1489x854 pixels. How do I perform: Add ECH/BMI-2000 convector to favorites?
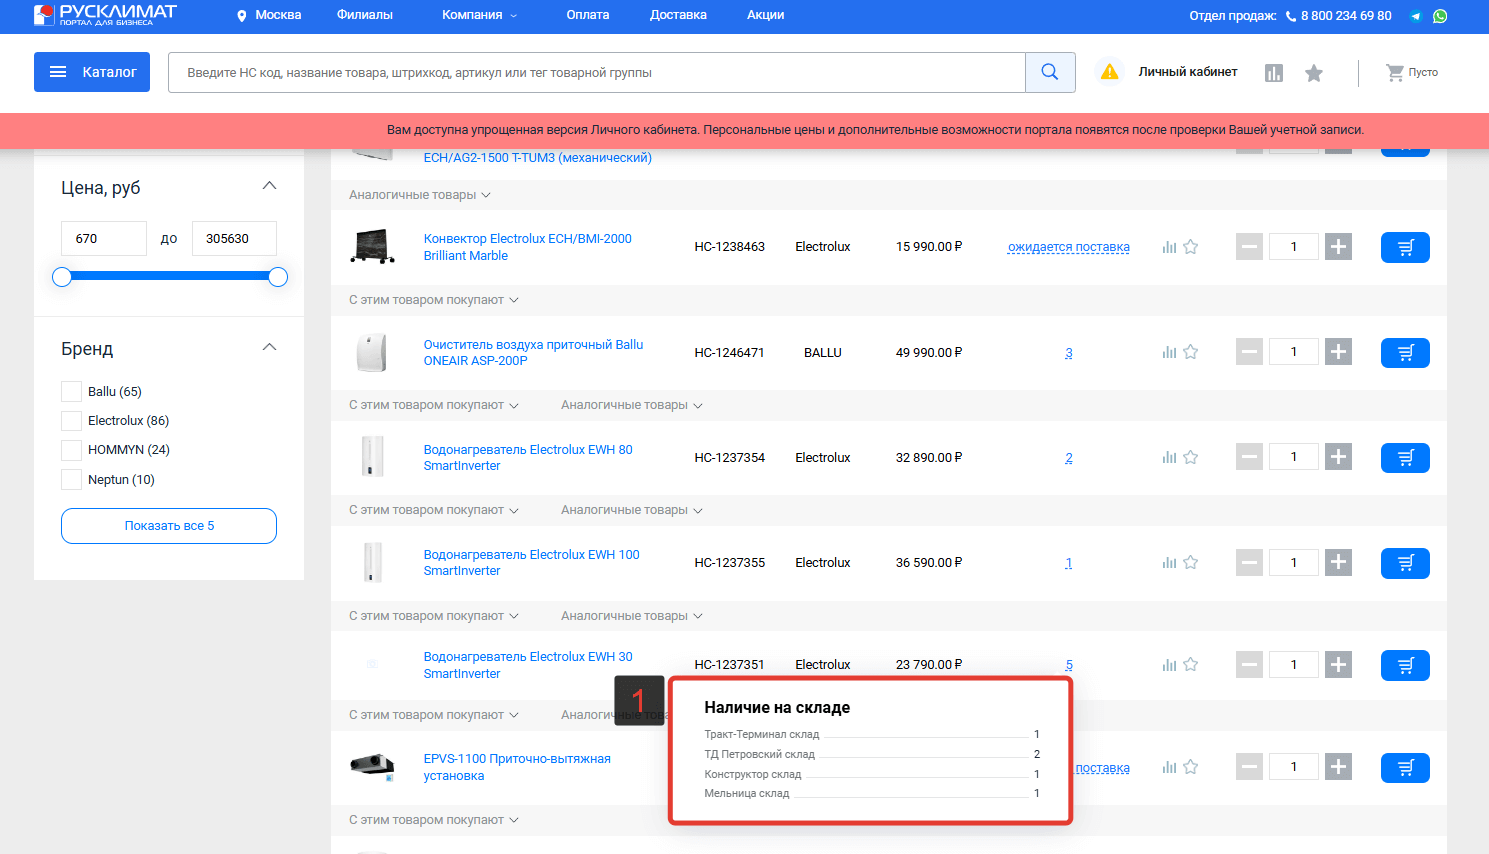(1191, 247)
